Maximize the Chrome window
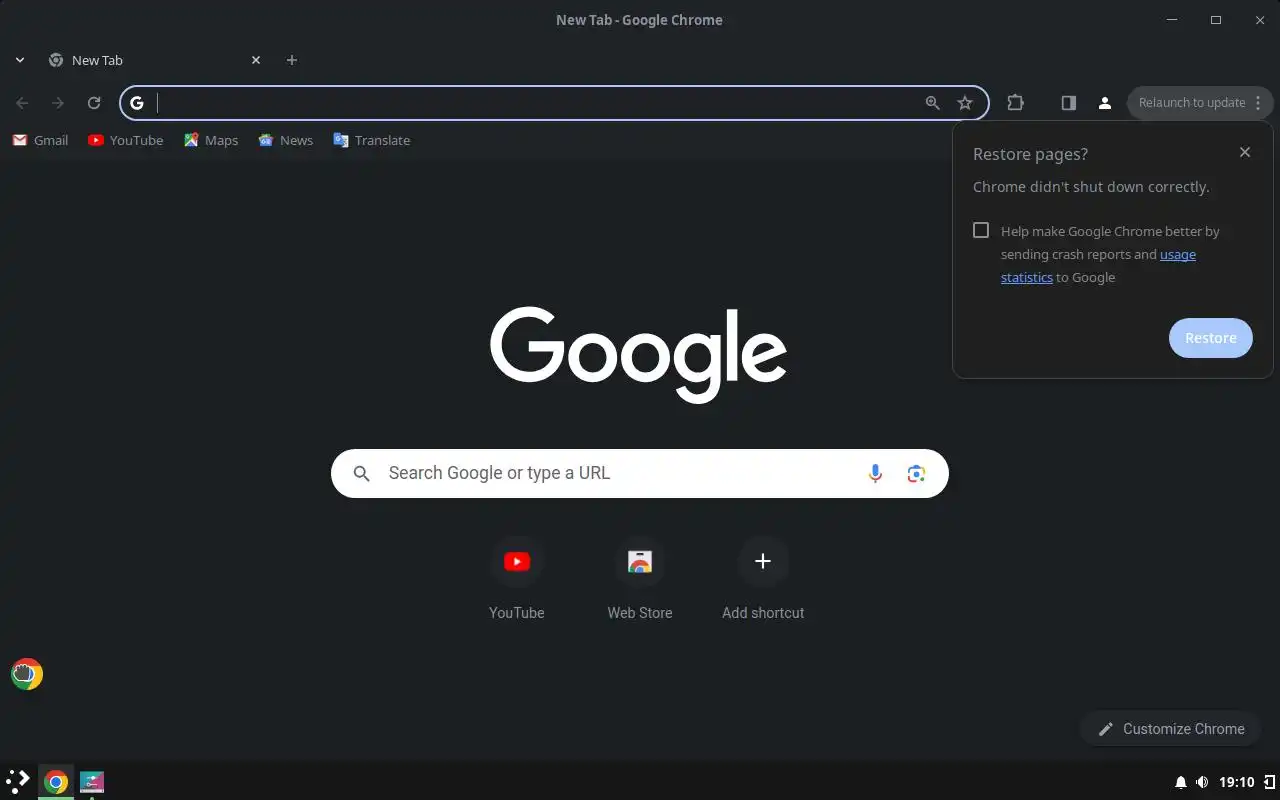This screenshot has height=800, width=1280. [1216, 20]
